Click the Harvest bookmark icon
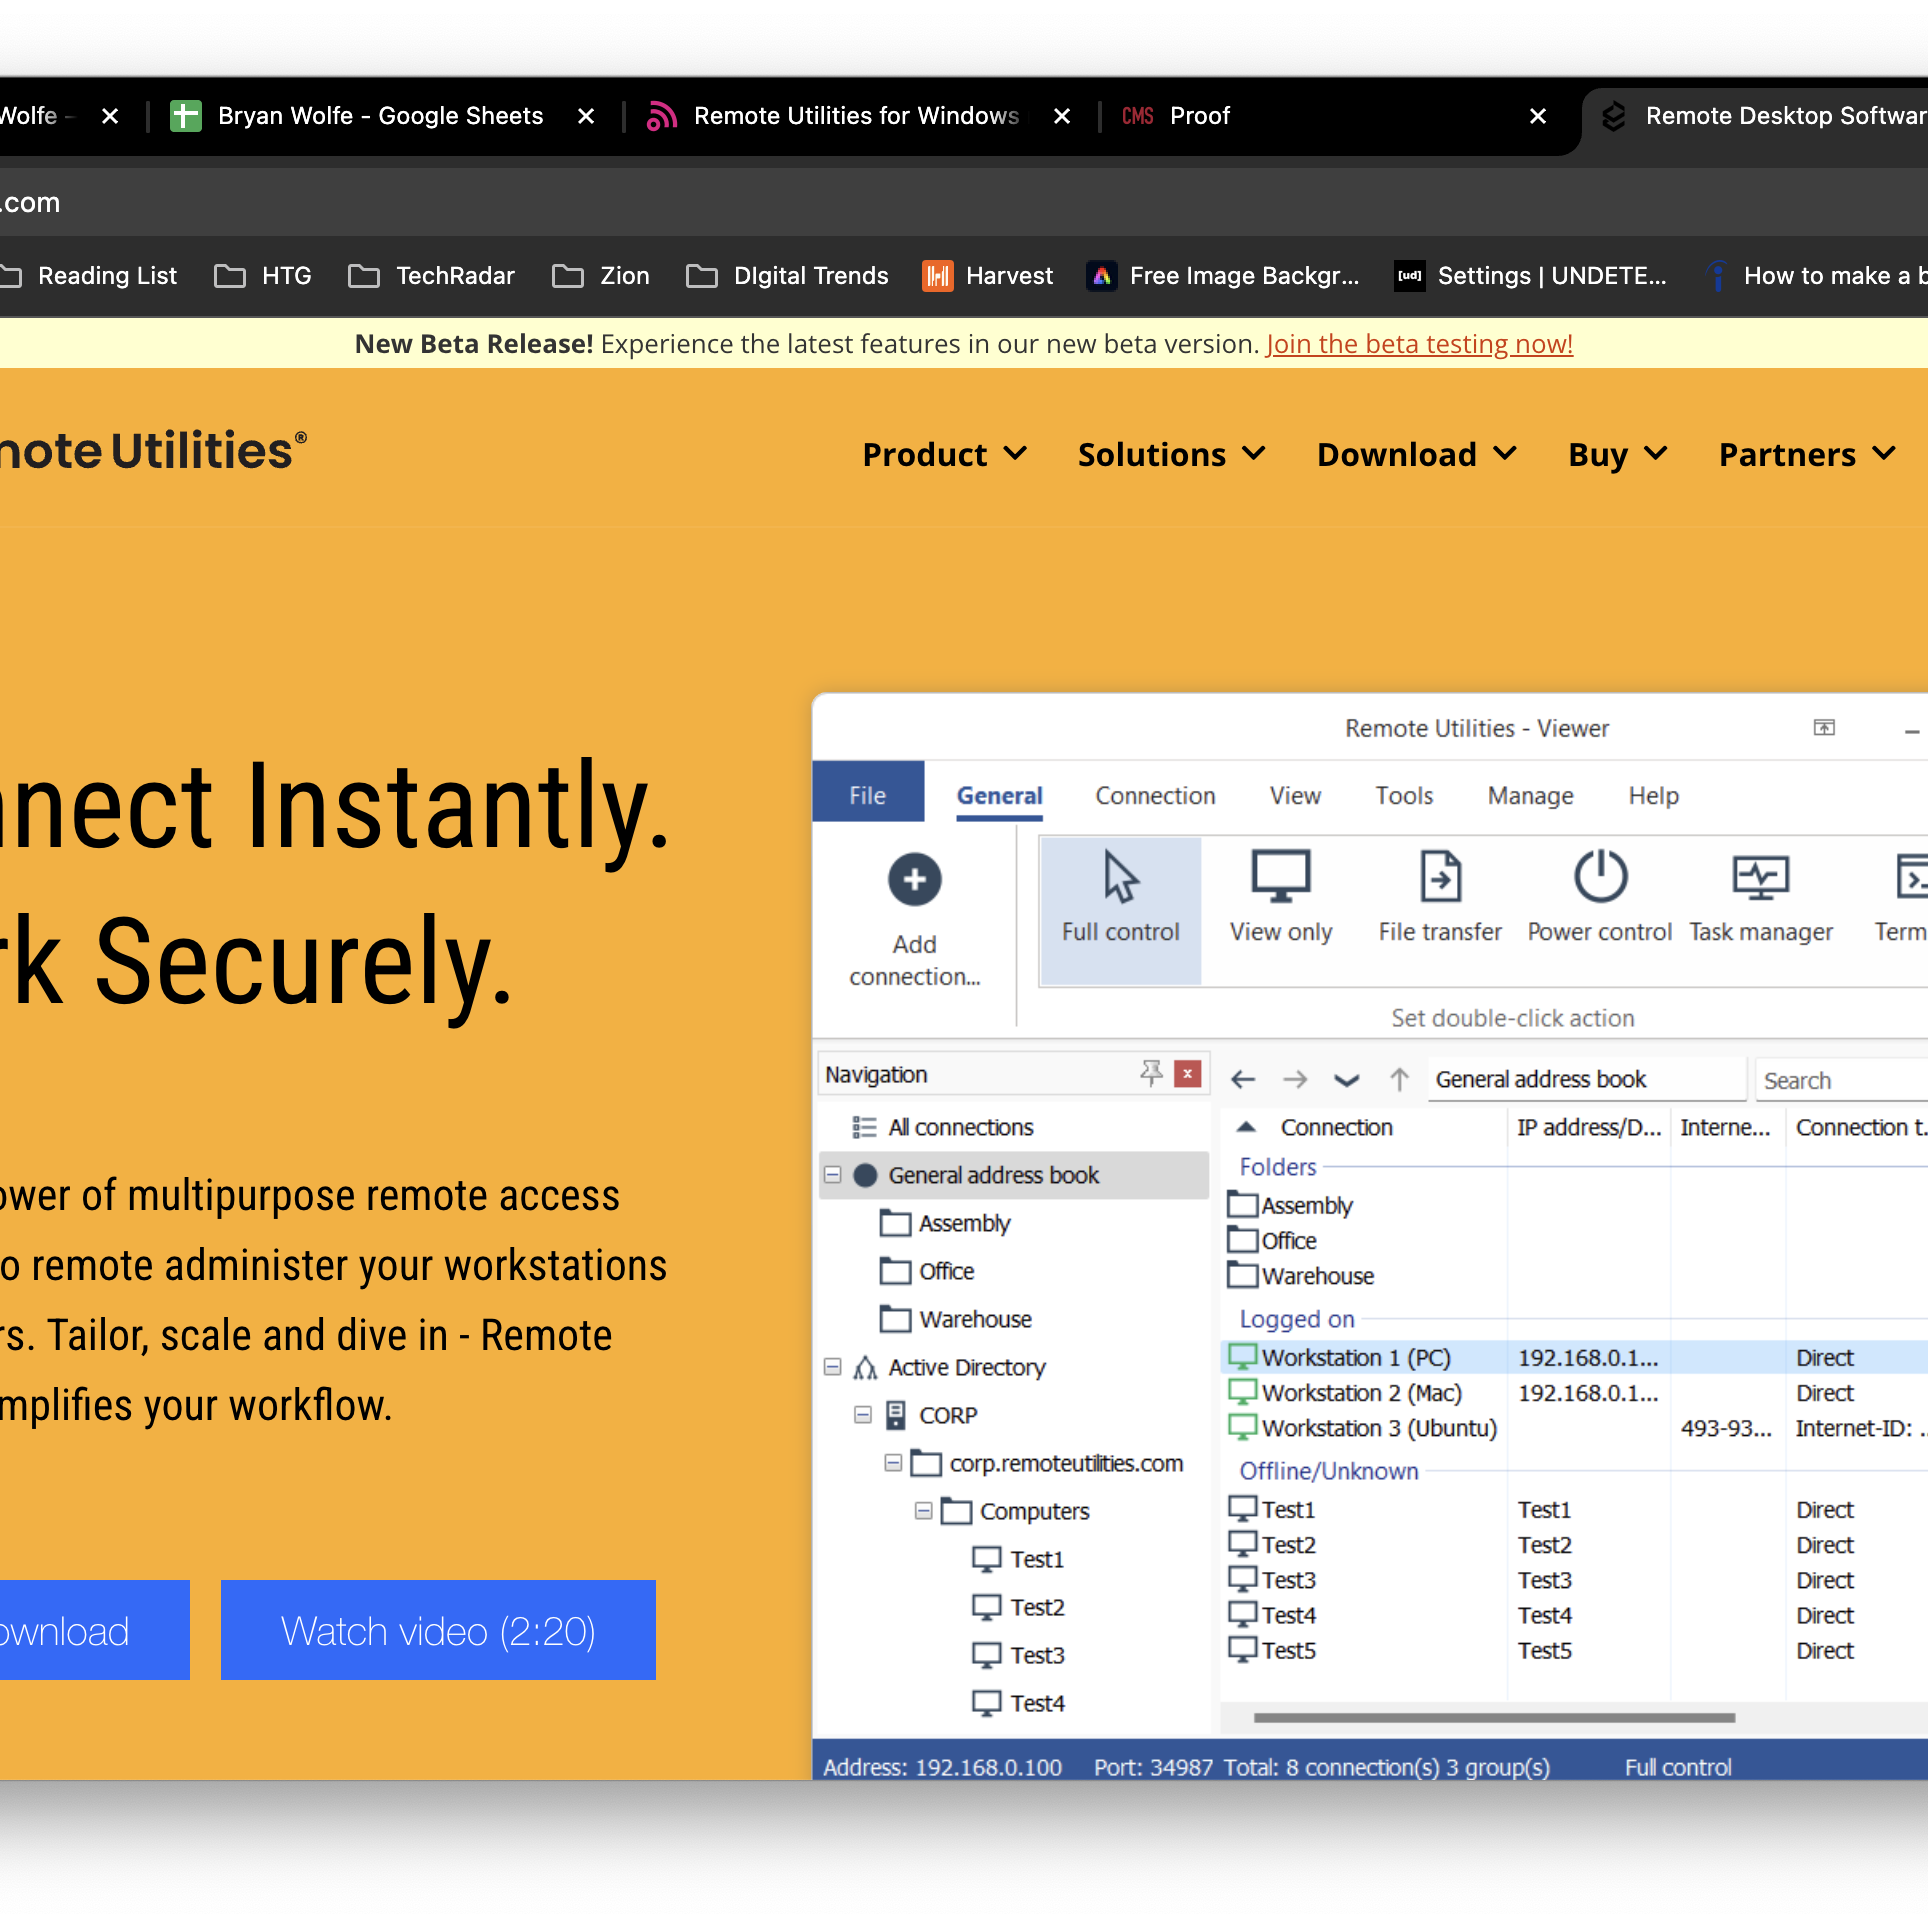The height and width of the screenshot is (1928, 1928). 937,276
